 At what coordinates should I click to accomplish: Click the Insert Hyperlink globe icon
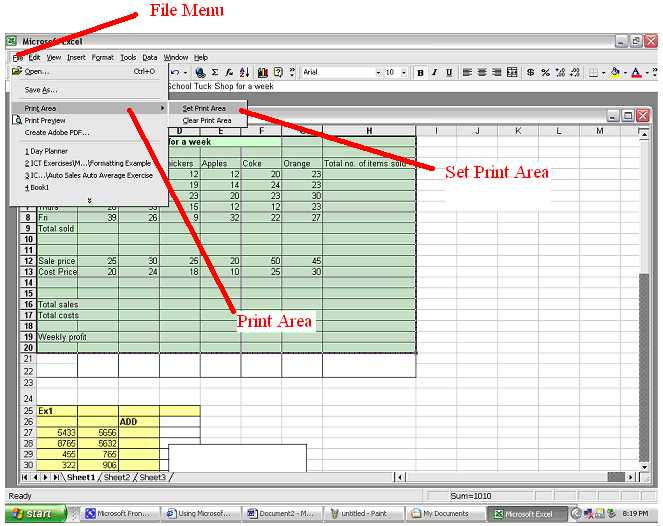pos(200,72)
